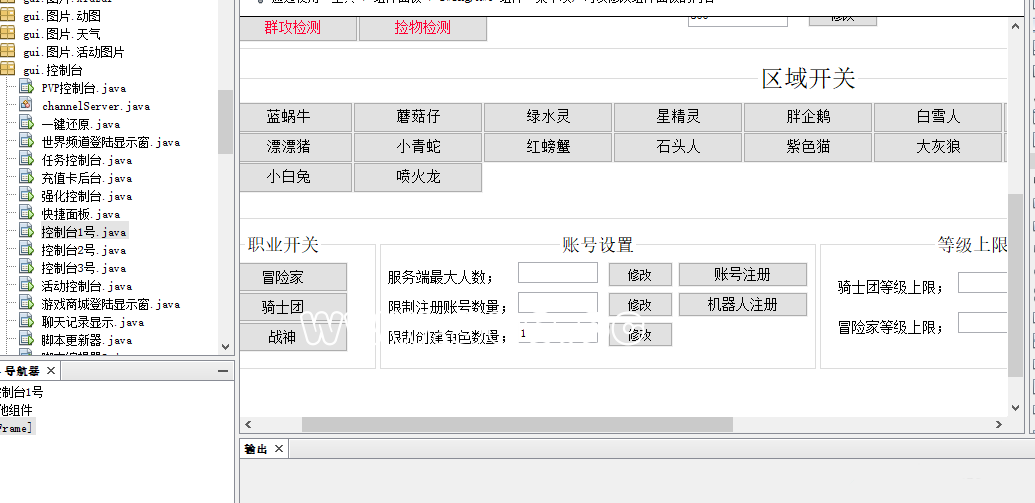1035x503 pixels.
Task: Minimize the navigator panel
Action: [223, 371]
